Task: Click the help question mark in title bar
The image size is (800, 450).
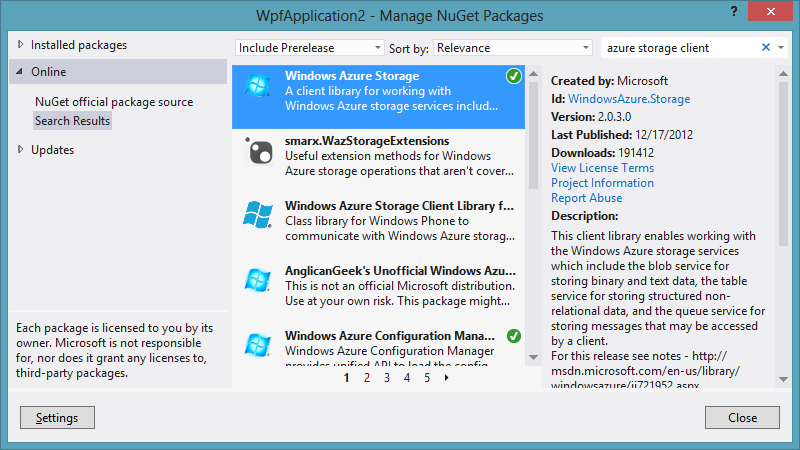Action: (726, 14)
